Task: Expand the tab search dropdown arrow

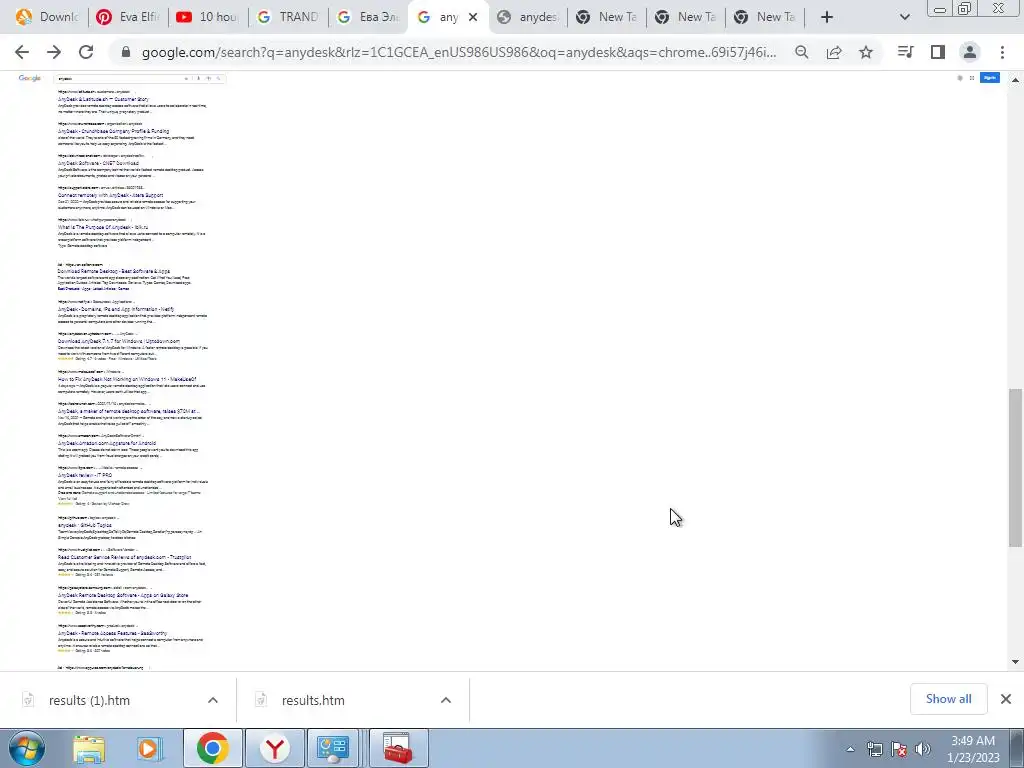Action: coord(904,17)
